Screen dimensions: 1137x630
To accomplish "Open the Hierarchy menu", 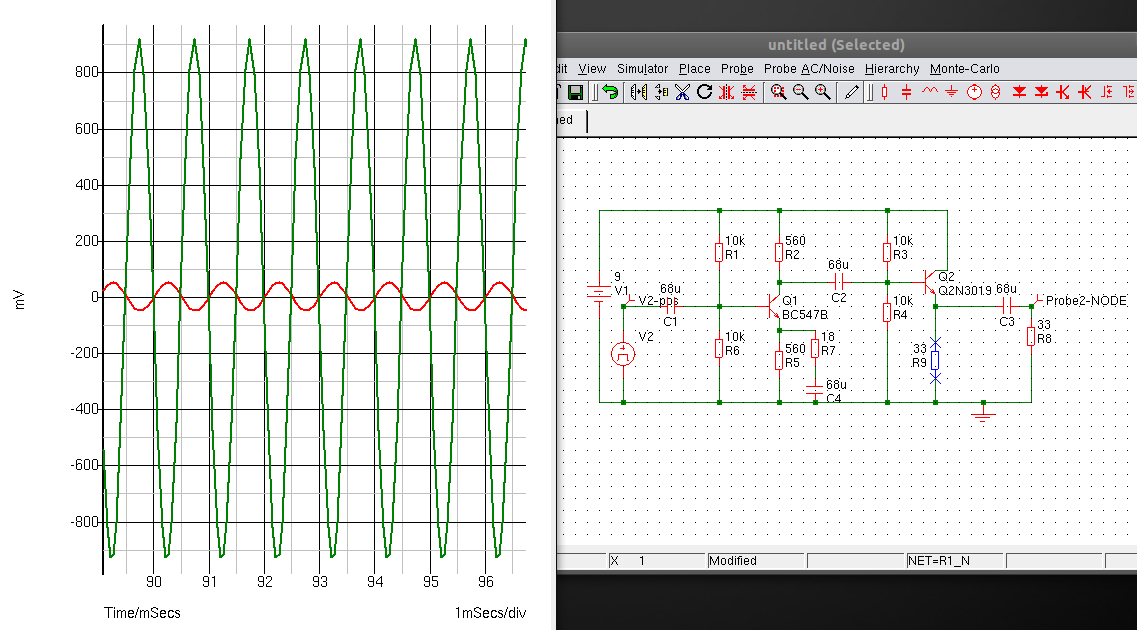I will 892,69.
